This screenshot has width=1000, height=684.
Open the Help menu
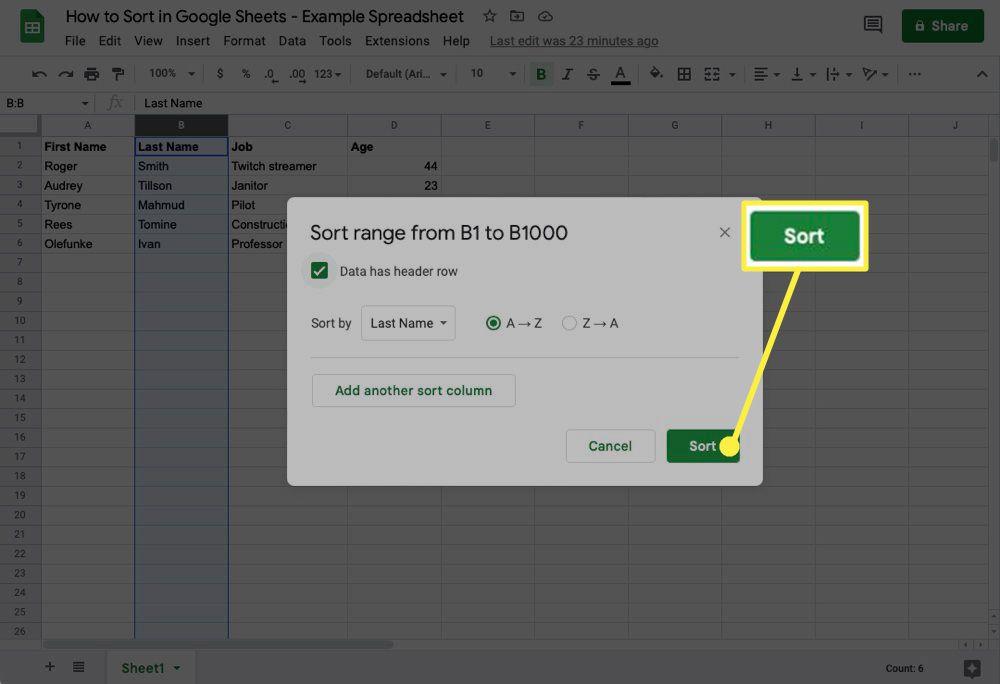pos(456,41)
